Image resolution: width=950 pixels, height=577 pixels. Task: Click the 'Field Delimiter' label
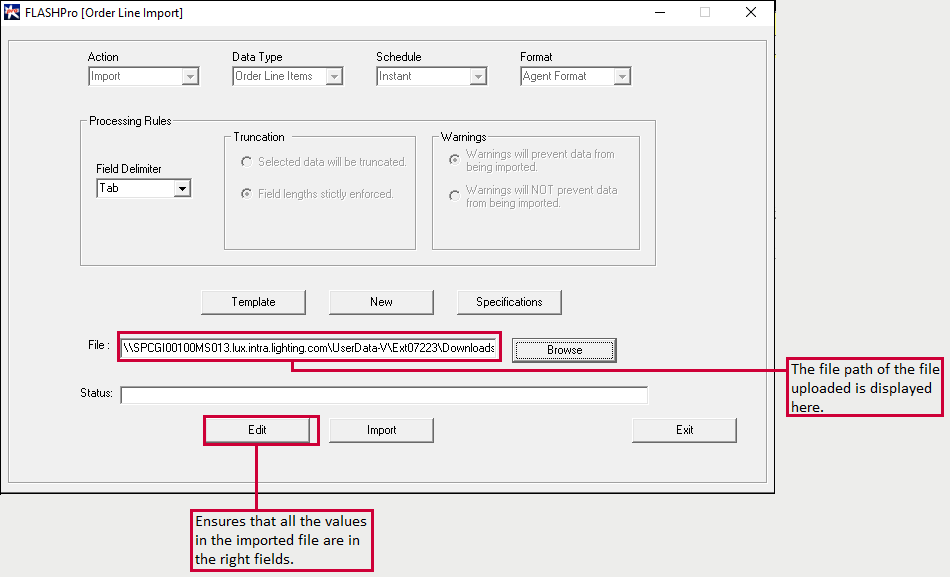pyautogui.click(x=128, y=168)
